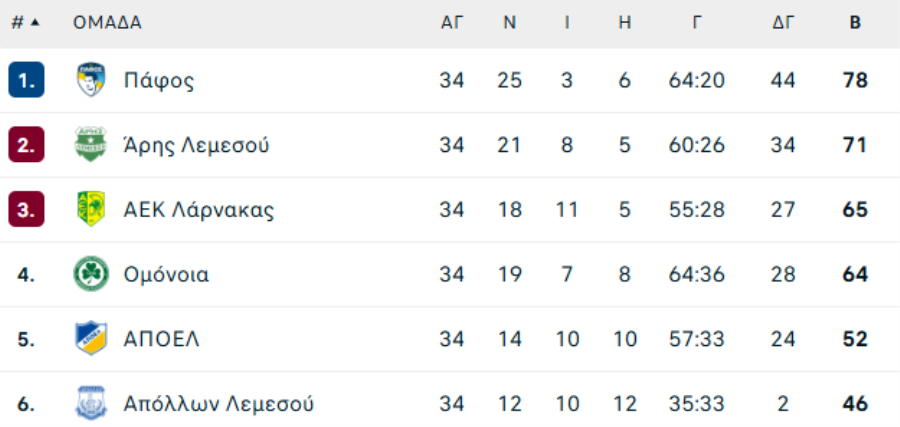Select ΑΠΟΕΛ goals 57:33 cell
Image resolution: width=900 pixels, height=427 pixels.
click(697, 339)
